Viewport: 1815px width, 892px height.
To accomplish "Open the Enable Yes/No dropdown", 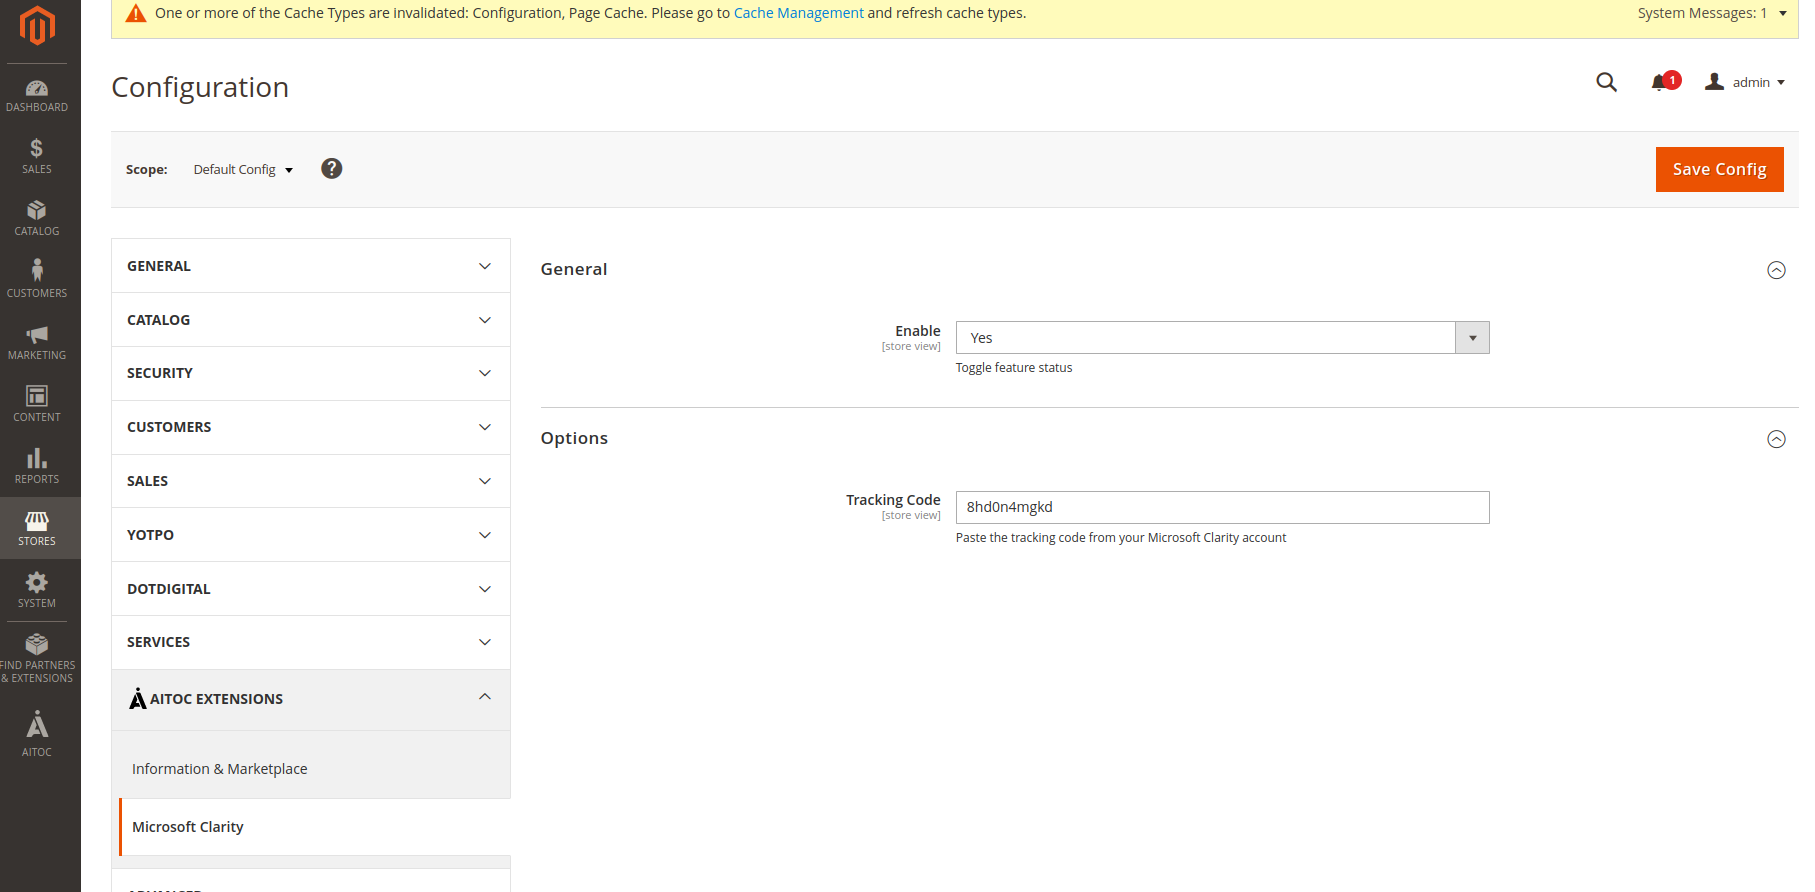I will [1222, 338].
